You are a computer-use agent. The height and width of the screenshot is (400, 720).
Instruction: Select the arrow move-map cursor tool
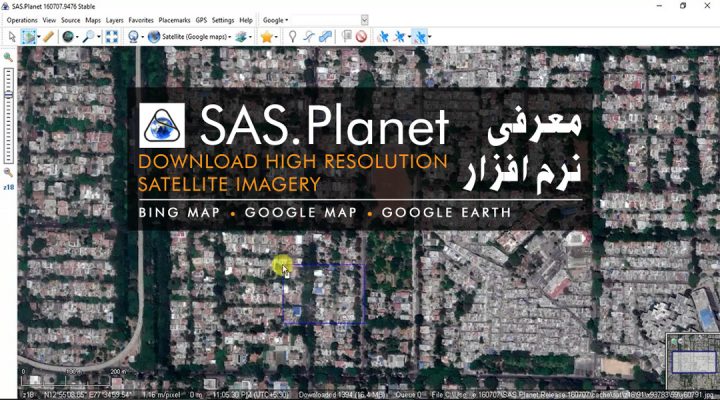pos(12,37)
